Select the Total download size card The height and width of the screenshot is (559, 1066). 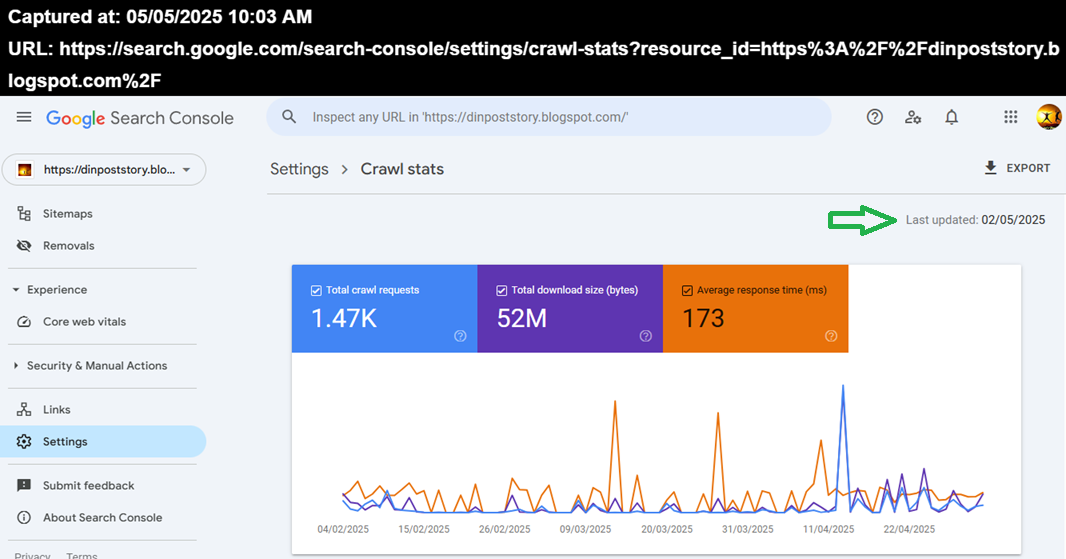pos(570,309)
